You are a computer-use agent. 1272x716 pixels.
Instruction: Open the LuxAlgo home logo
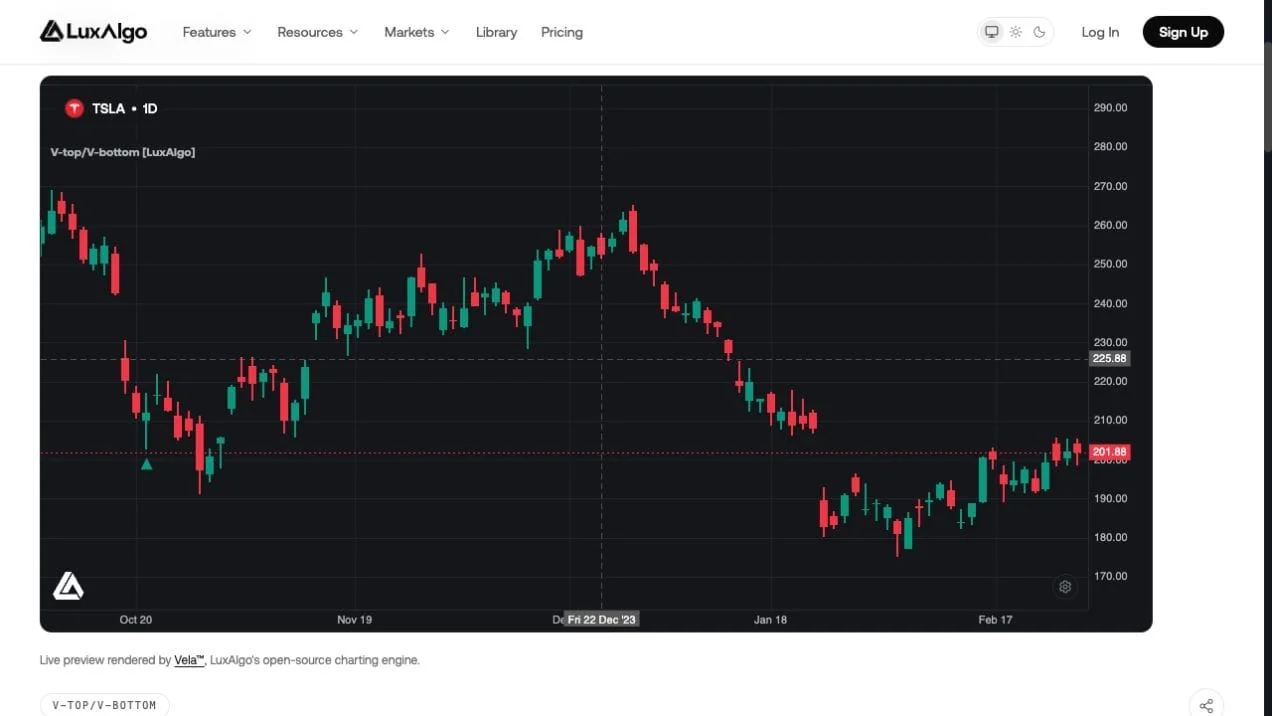(93, 32)
